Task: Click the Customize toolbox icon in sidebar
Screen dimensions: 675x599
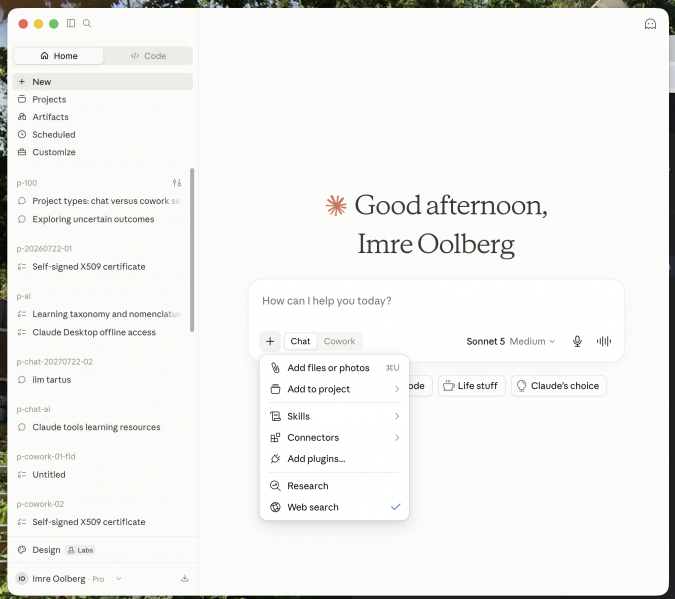Action: (x=22, y=152)
